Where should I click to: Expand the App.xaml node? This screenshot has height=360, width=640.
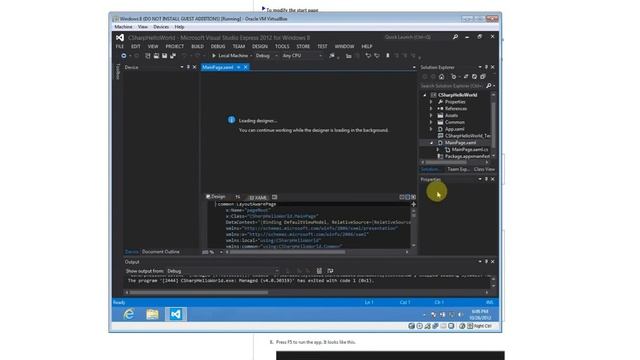[x=431, y=129]
